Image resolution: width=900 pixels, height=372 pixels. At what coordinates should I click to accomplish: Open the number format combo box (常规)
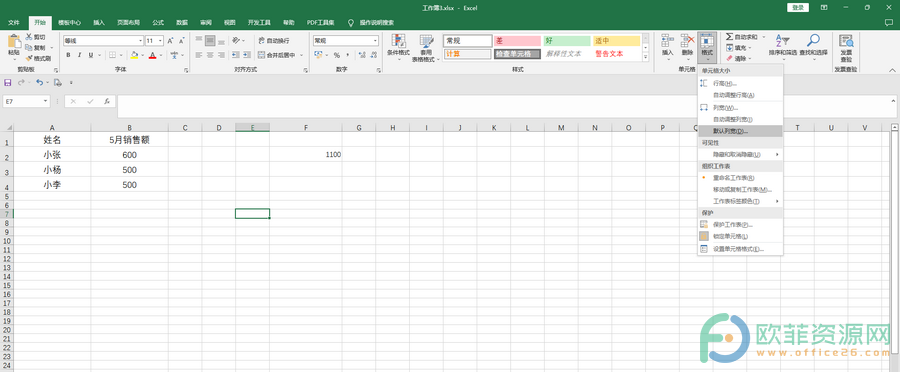(346, 41)
